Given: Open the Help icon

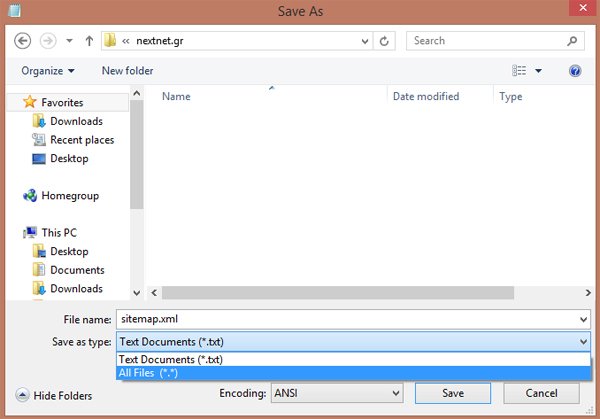Looking at the screenshot, I should coord(575,71).
